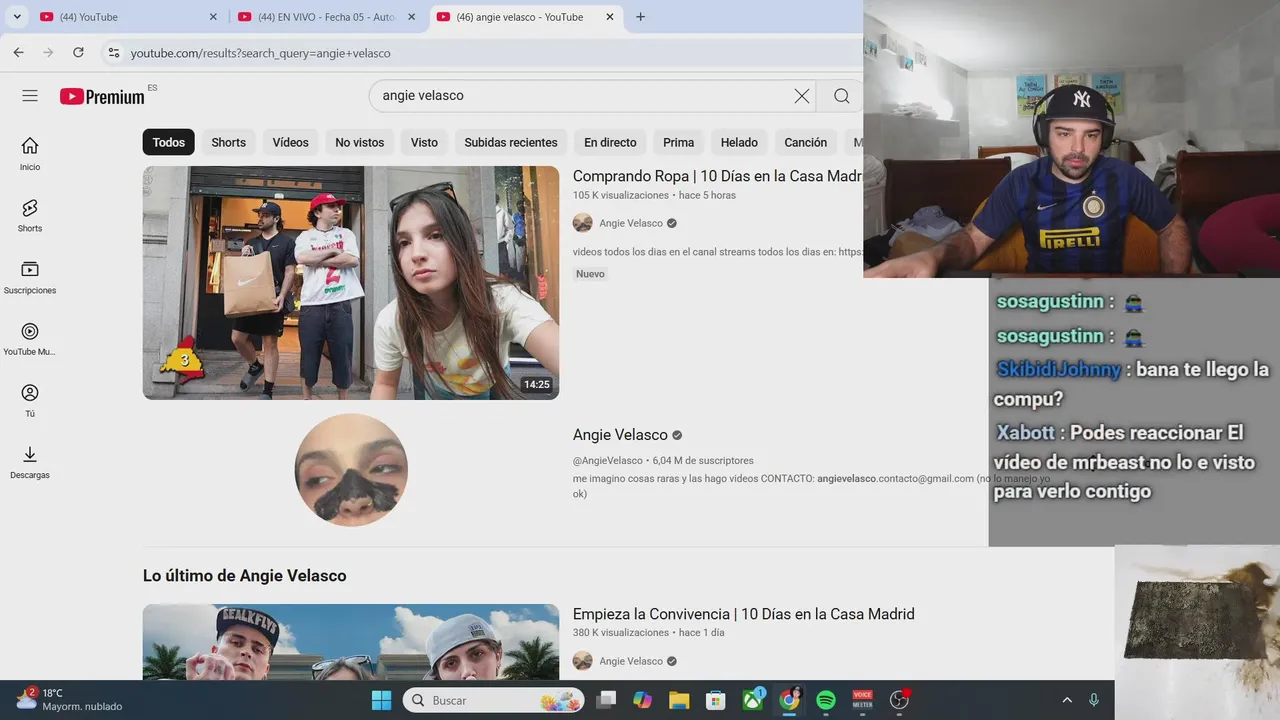Open 'Empieza la Convivencia' video title
The height and width of the screenshot is (720, 1280).
click(743, 614)
